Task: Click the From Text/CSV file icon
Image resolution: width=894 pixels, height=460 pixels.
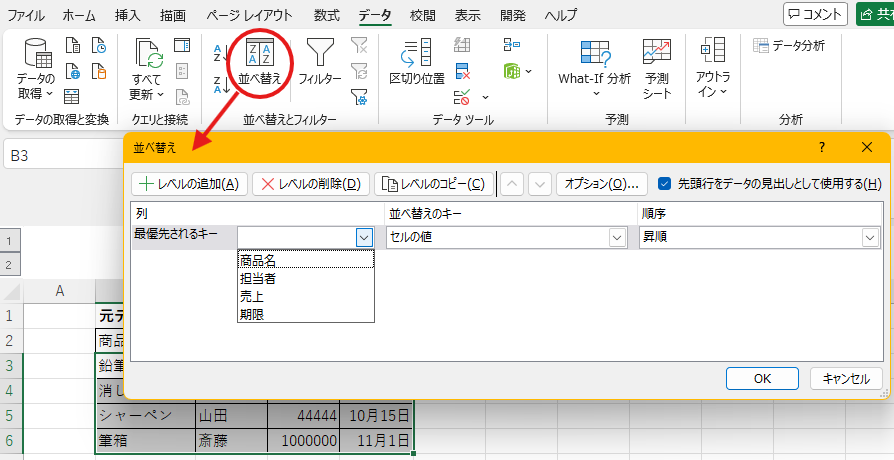Action: click(73, 45)
